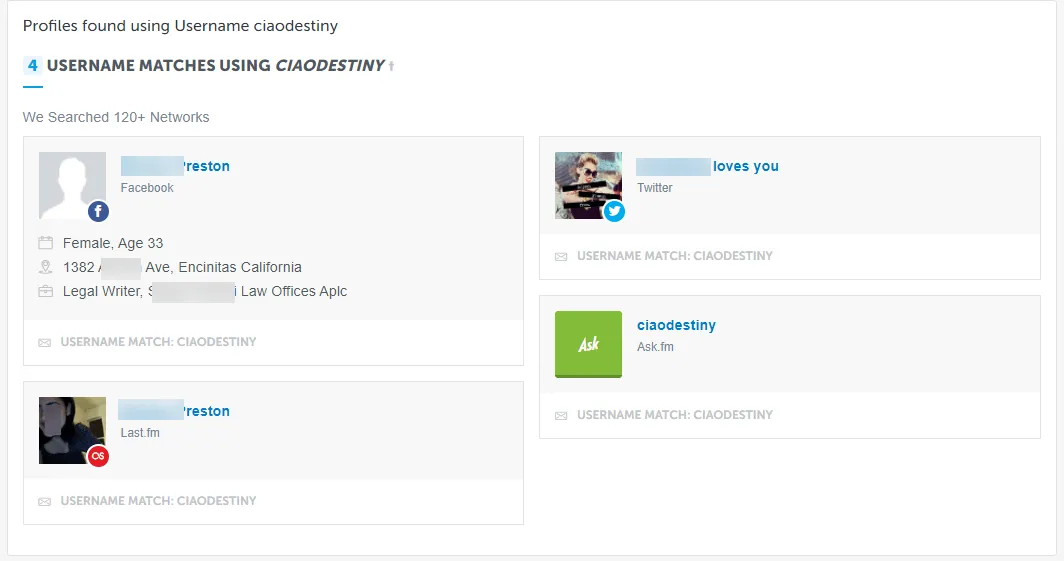
Task: Click the green Ask.fm logo tile
Action: pyautogui.click(x=588, y=344)
